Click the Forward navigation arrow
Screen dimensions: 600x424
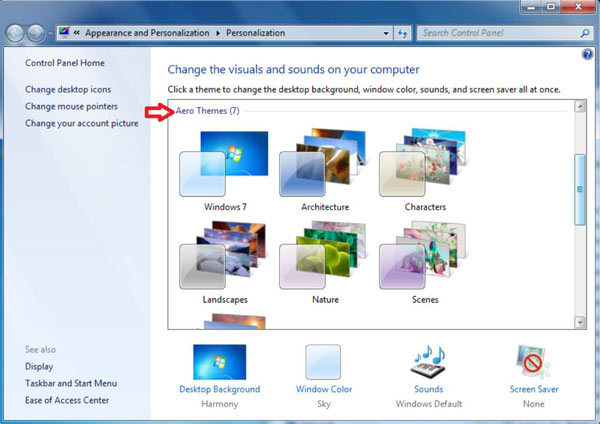(x=36, y=33)
